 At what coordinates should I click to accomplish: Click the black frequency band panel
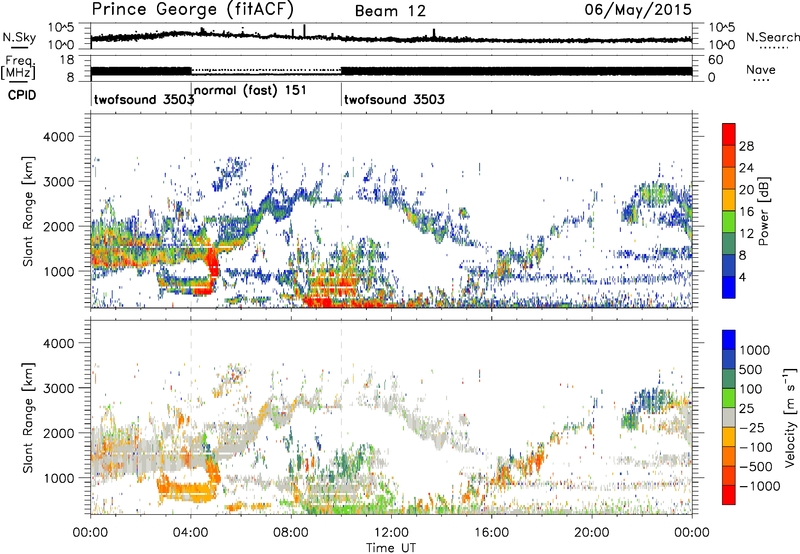pyautogui.click(x=391, y=68)
